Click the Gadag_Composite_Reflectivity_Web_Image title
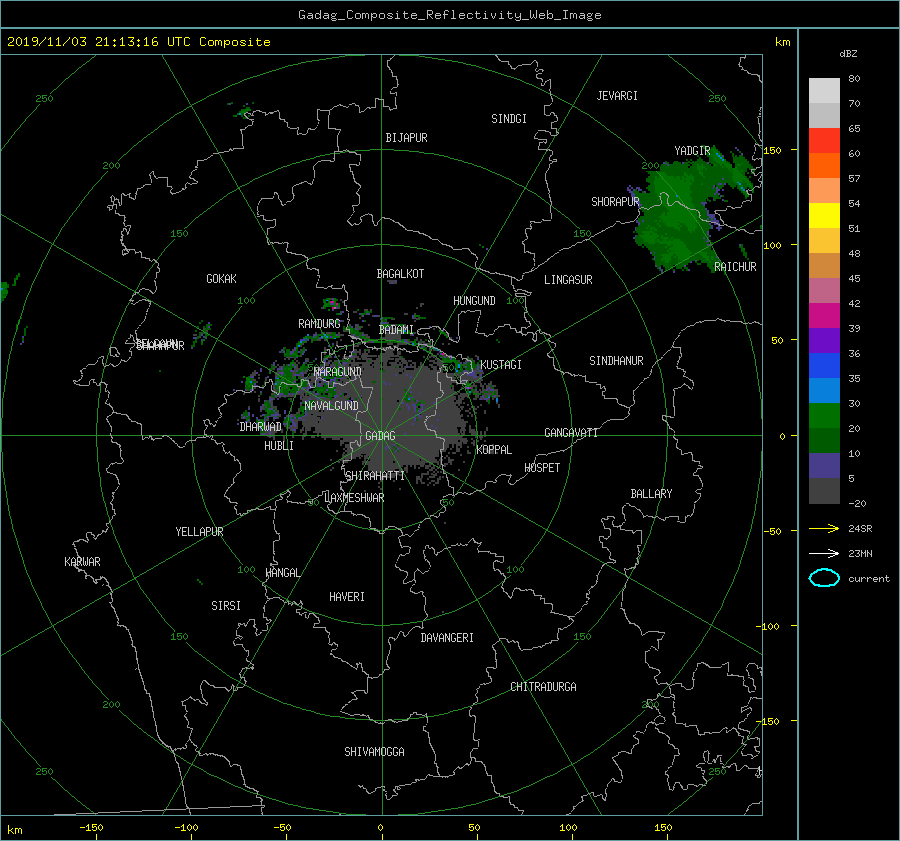 pyautogui.click(x=449, y=15)
